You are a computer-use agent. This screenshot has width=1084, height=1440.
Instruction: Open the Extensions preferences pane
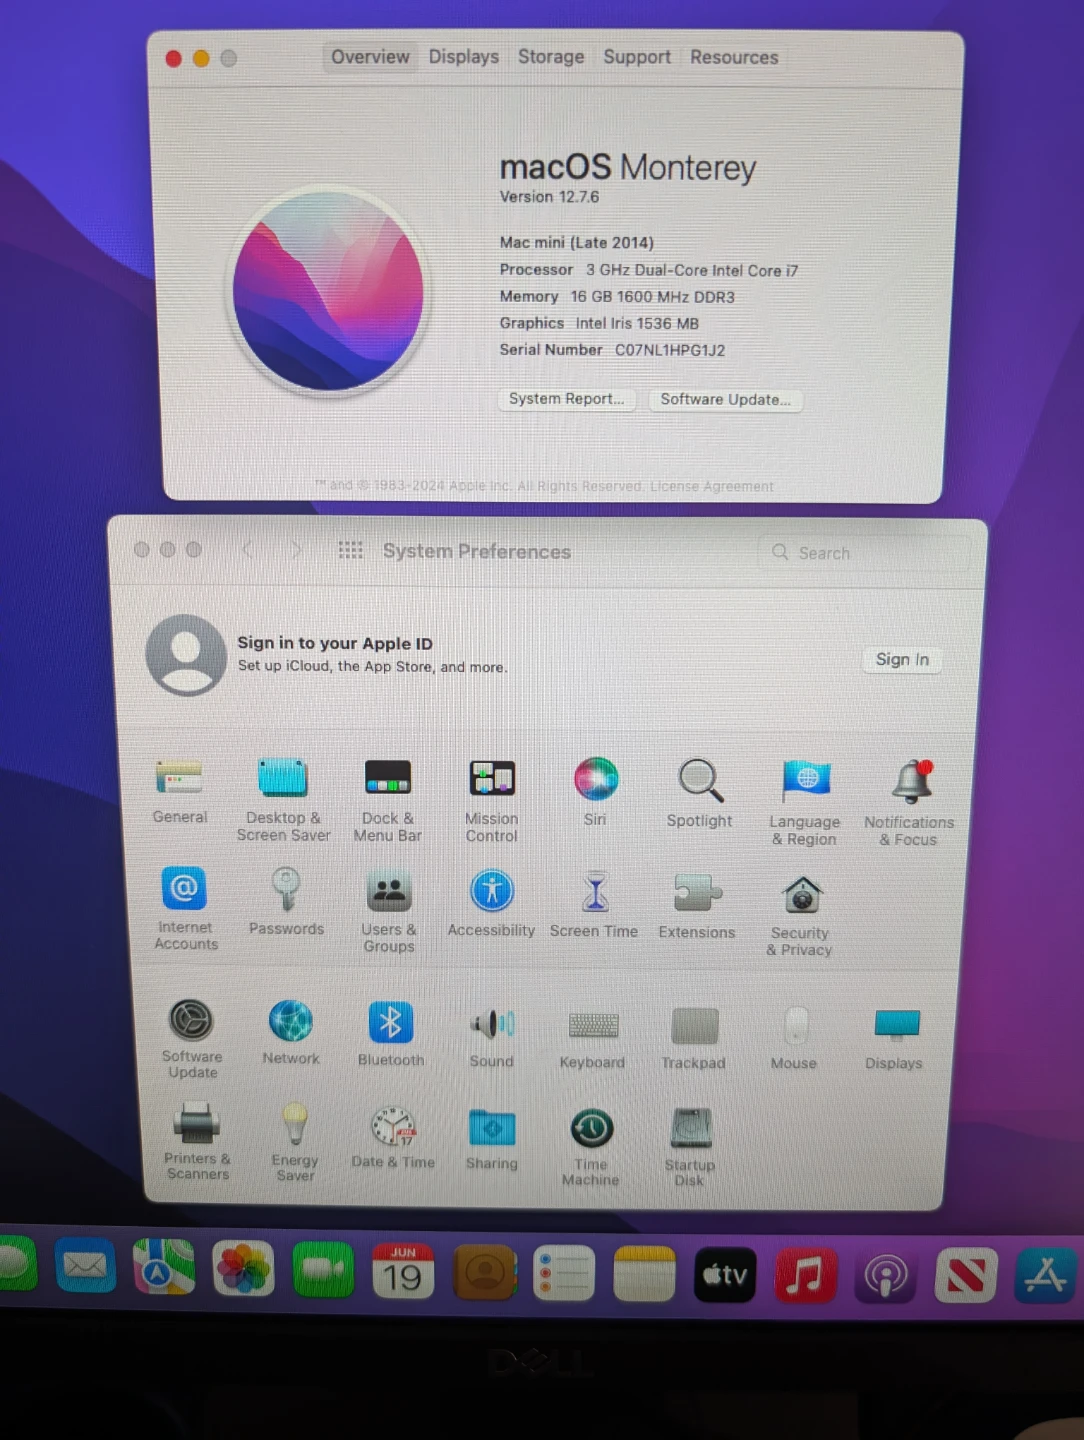(698, 894)
